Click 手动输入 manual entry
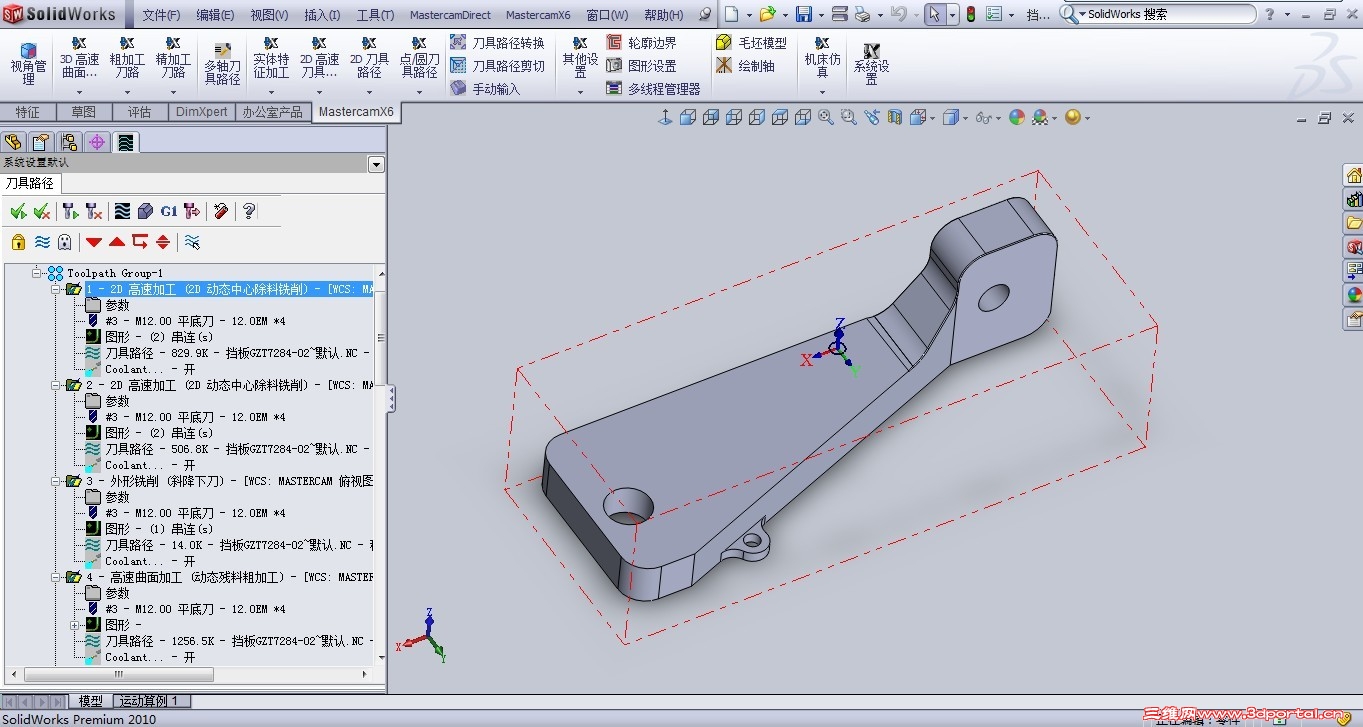The width and height of the screenshot is (1363, 727). [485, 89]
